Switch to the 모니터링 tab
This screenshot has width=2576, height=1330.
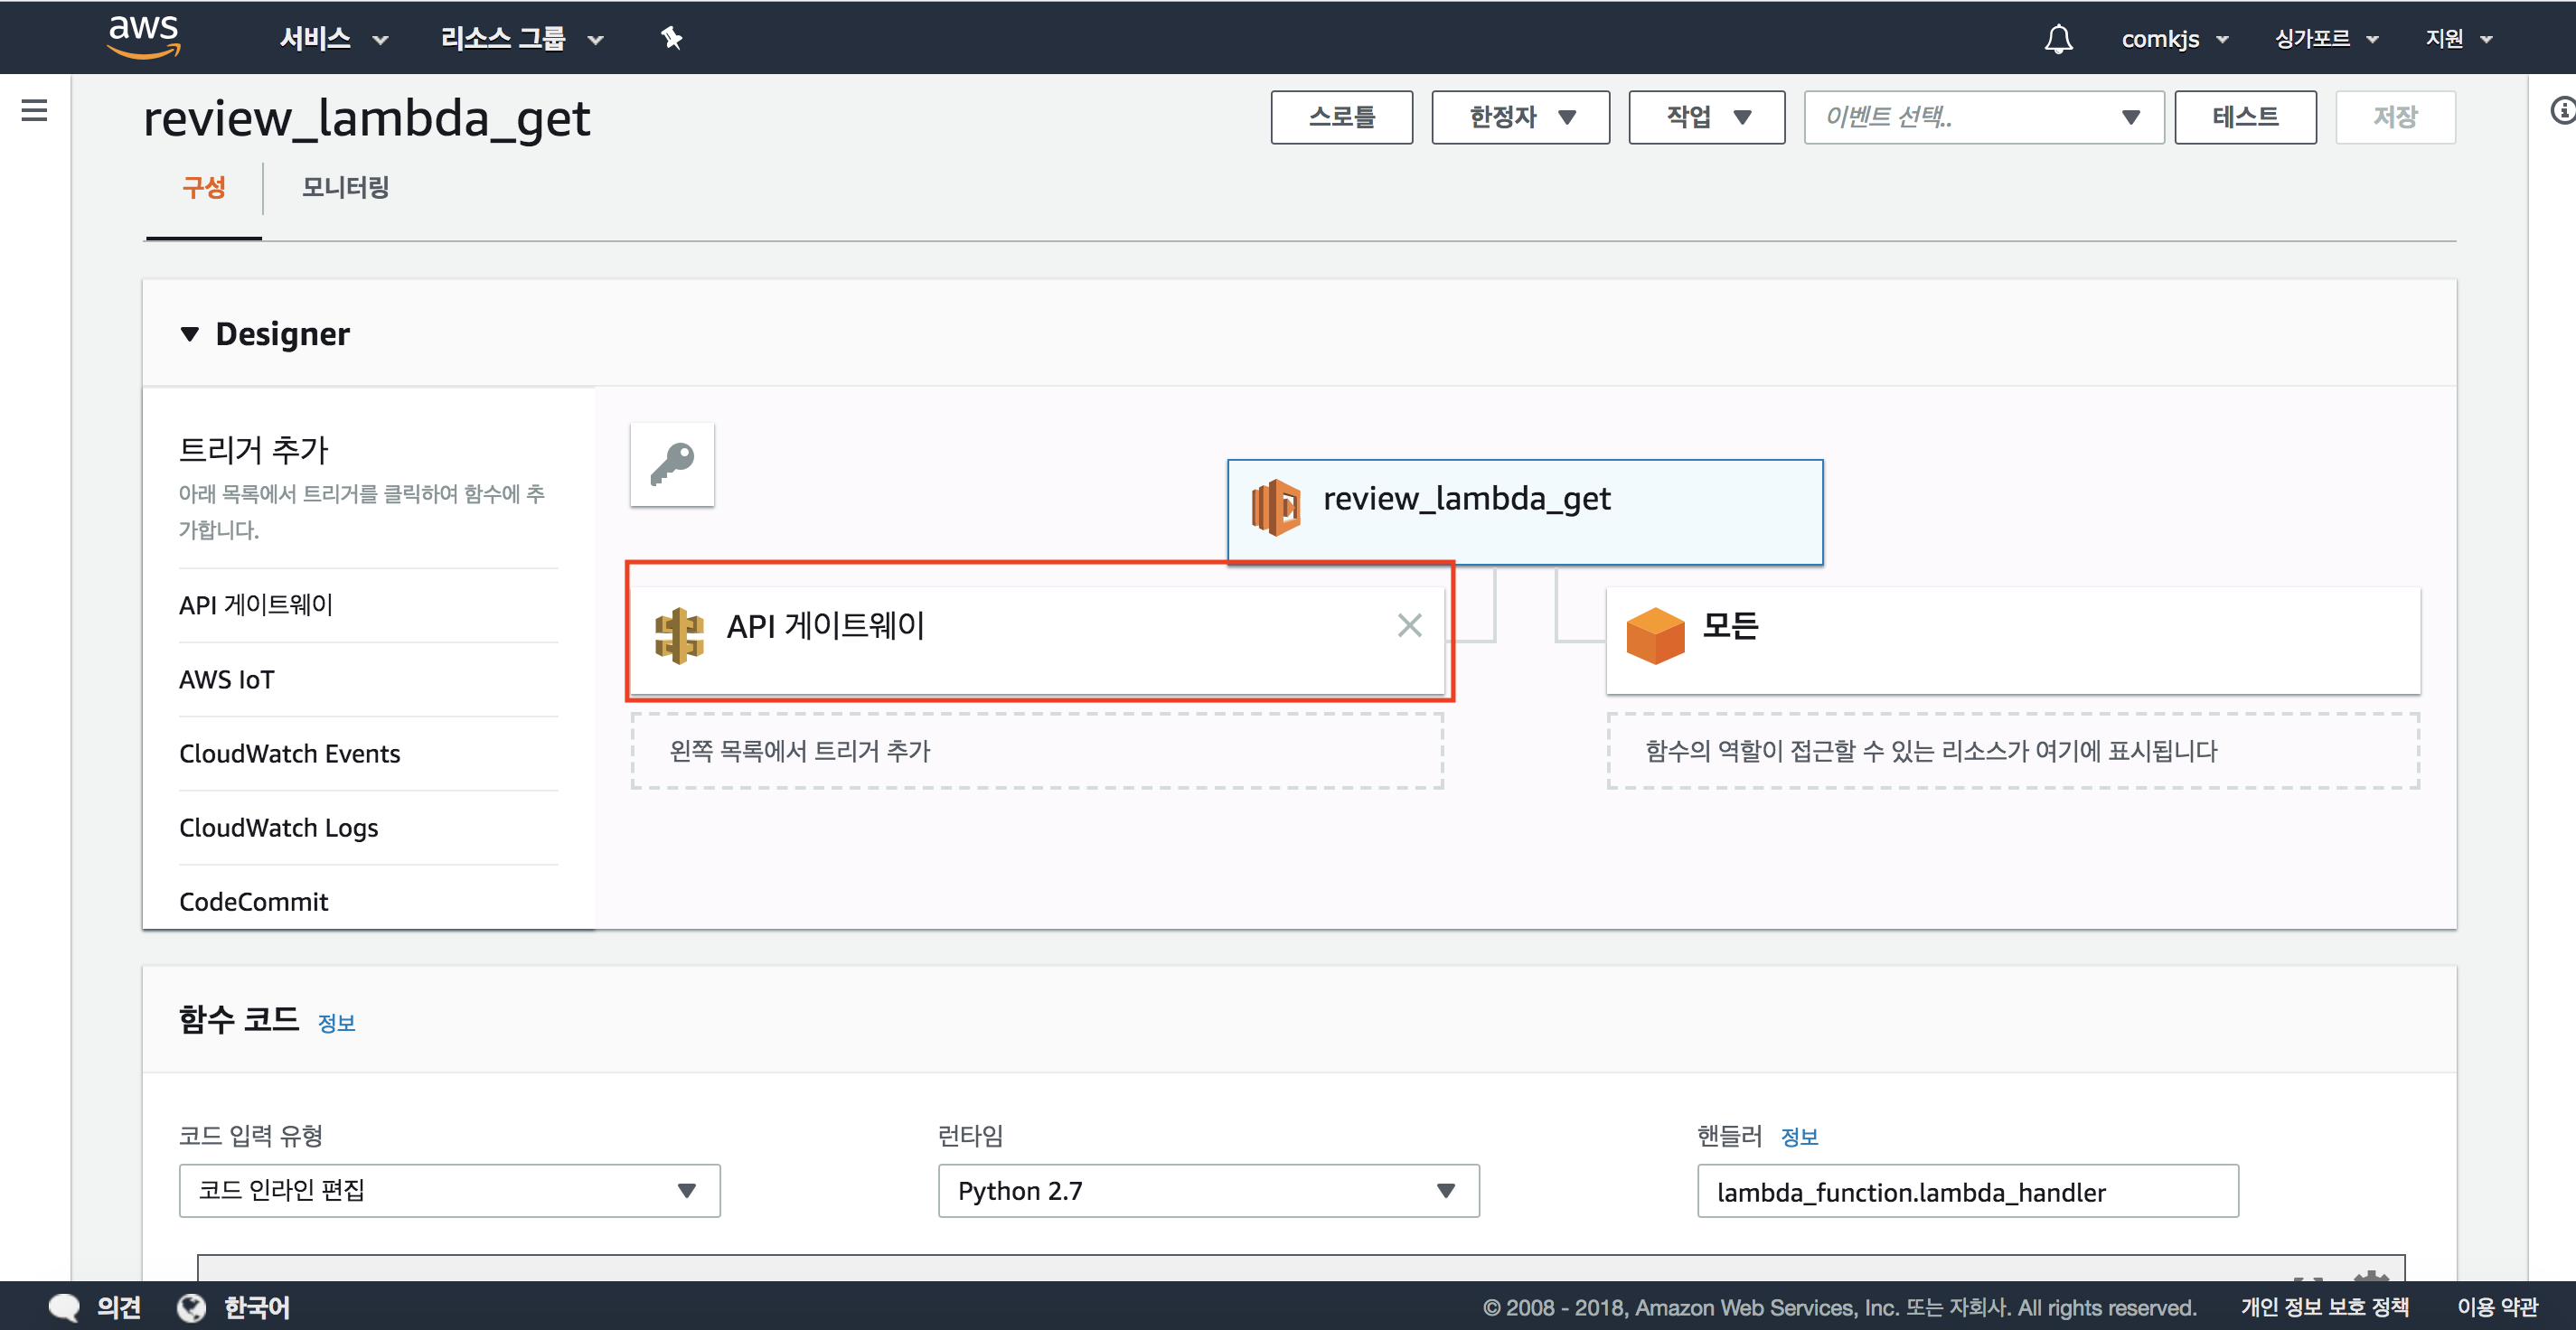point(345,187)
